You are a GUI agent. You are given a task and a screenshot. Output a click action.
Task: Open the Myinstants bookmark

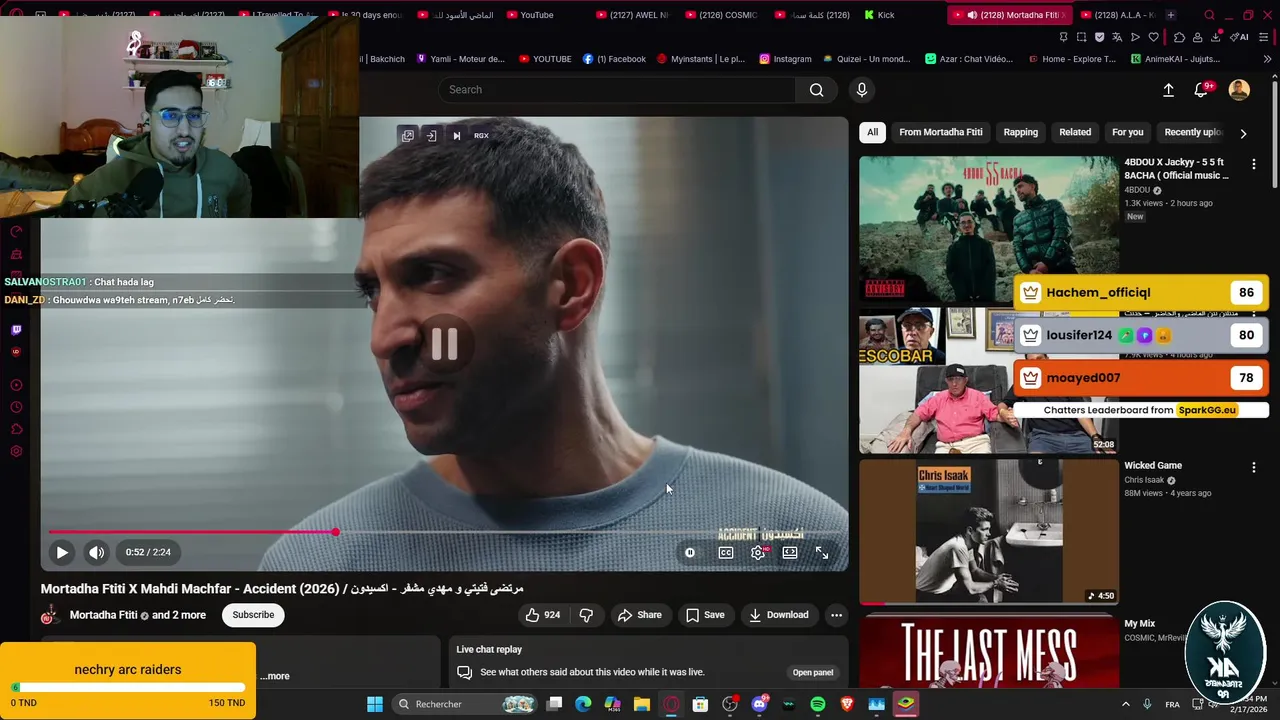click(701, 59)
